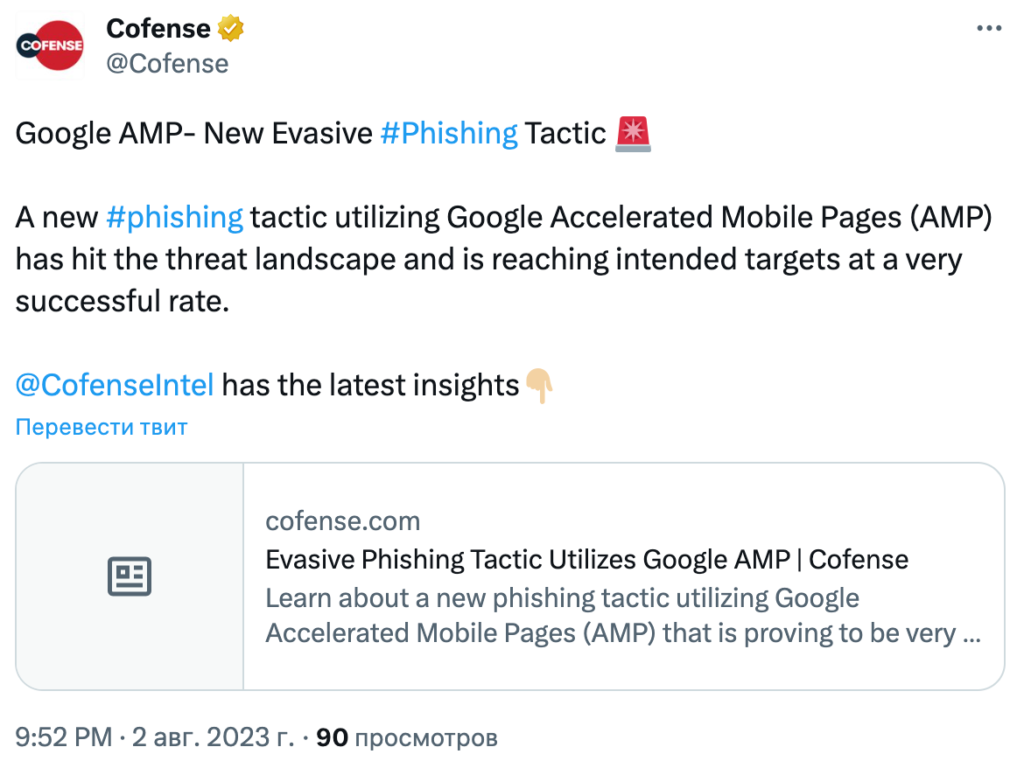Click 'Перевести твит' to translate the tweet
Image resolution: width=1024 pixels, height=775 pixels.
tap(101, 428)
